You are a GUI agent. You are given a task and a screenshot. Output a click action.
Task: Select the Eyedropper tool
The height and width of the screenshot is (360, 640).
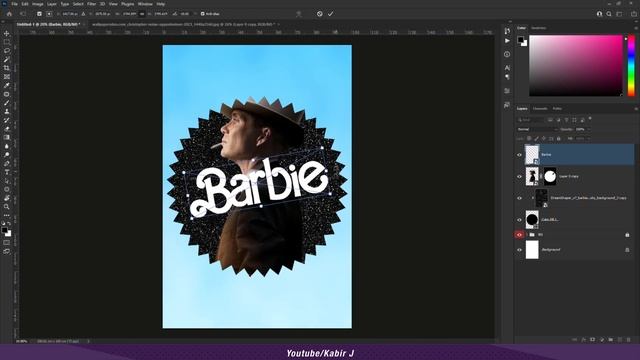[x=7, y=85]
